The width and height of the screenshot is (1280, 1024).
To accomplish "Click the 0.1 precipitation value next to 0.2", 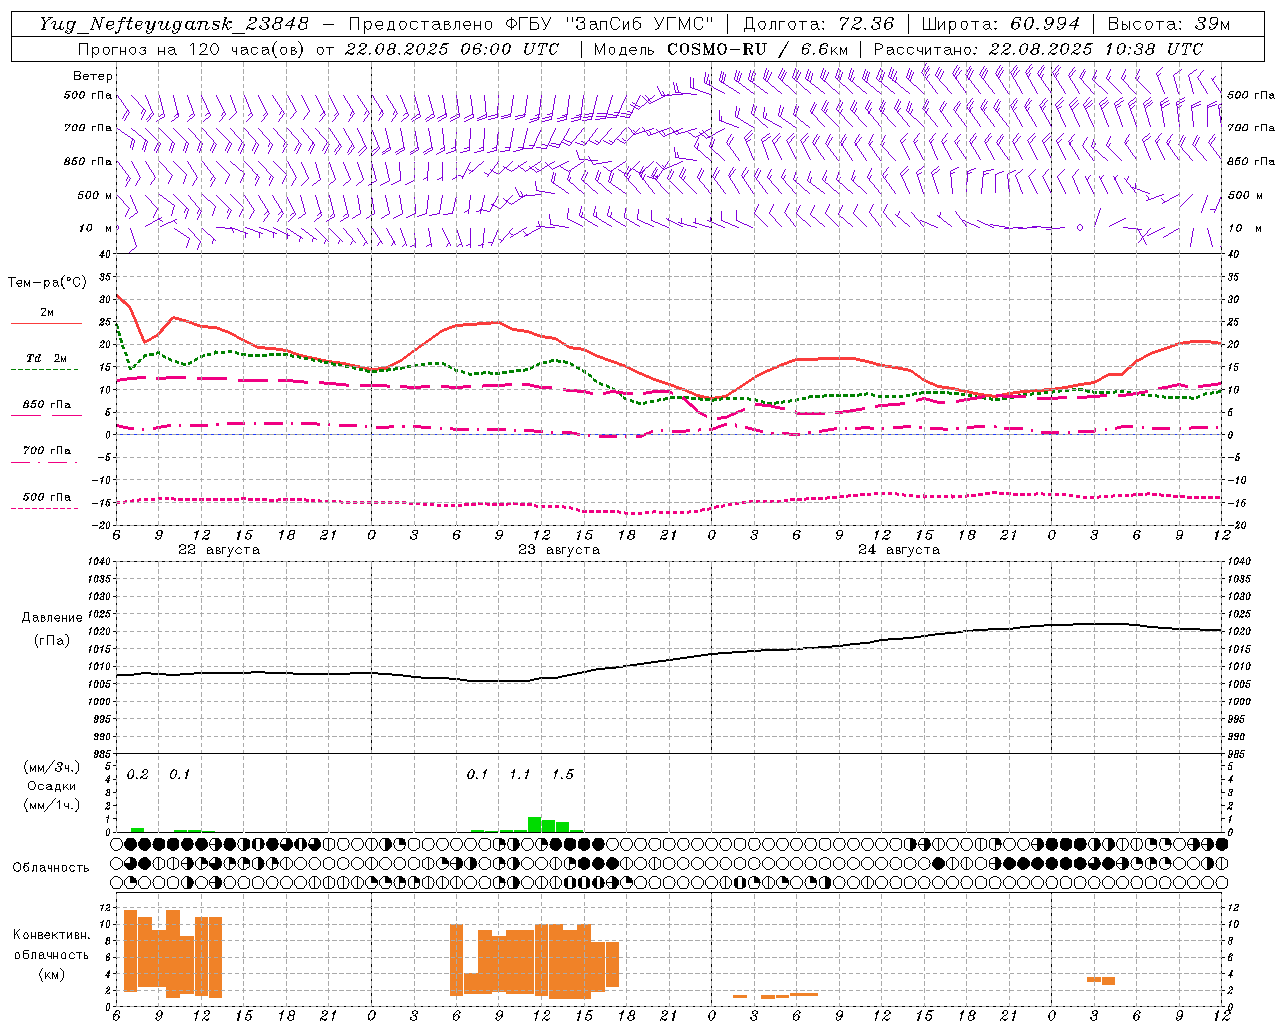I will pyautogui.click(x=180, y=775).
